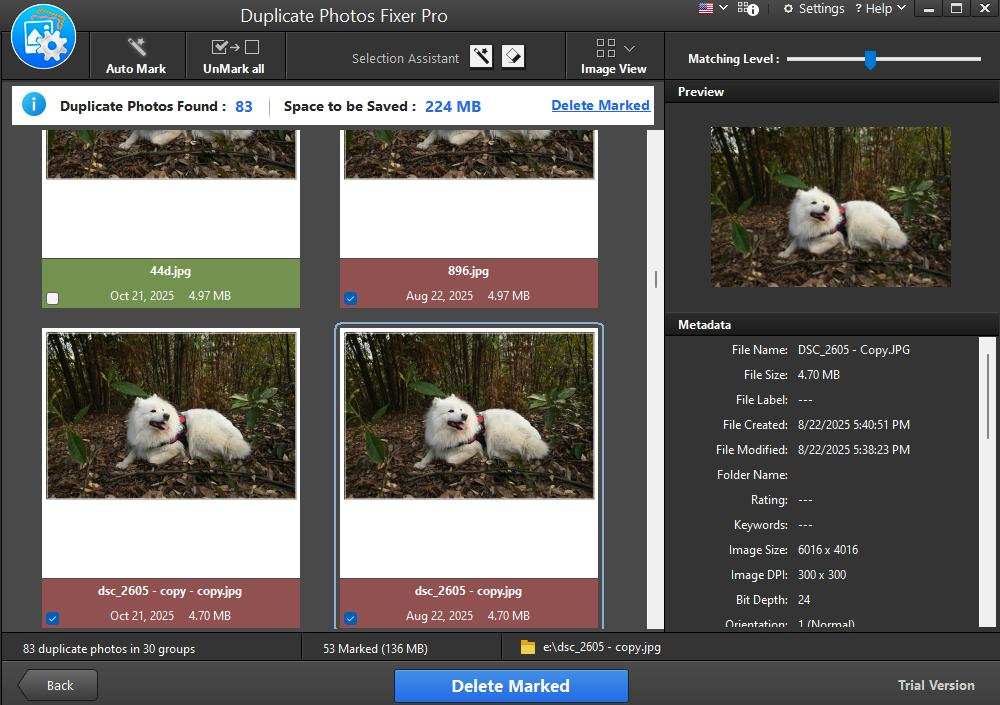Uncheck dsc_2605 - copy - copy.jpg checkbox
The width and height of the screenshot is (1000, 705).
[53, 618]
